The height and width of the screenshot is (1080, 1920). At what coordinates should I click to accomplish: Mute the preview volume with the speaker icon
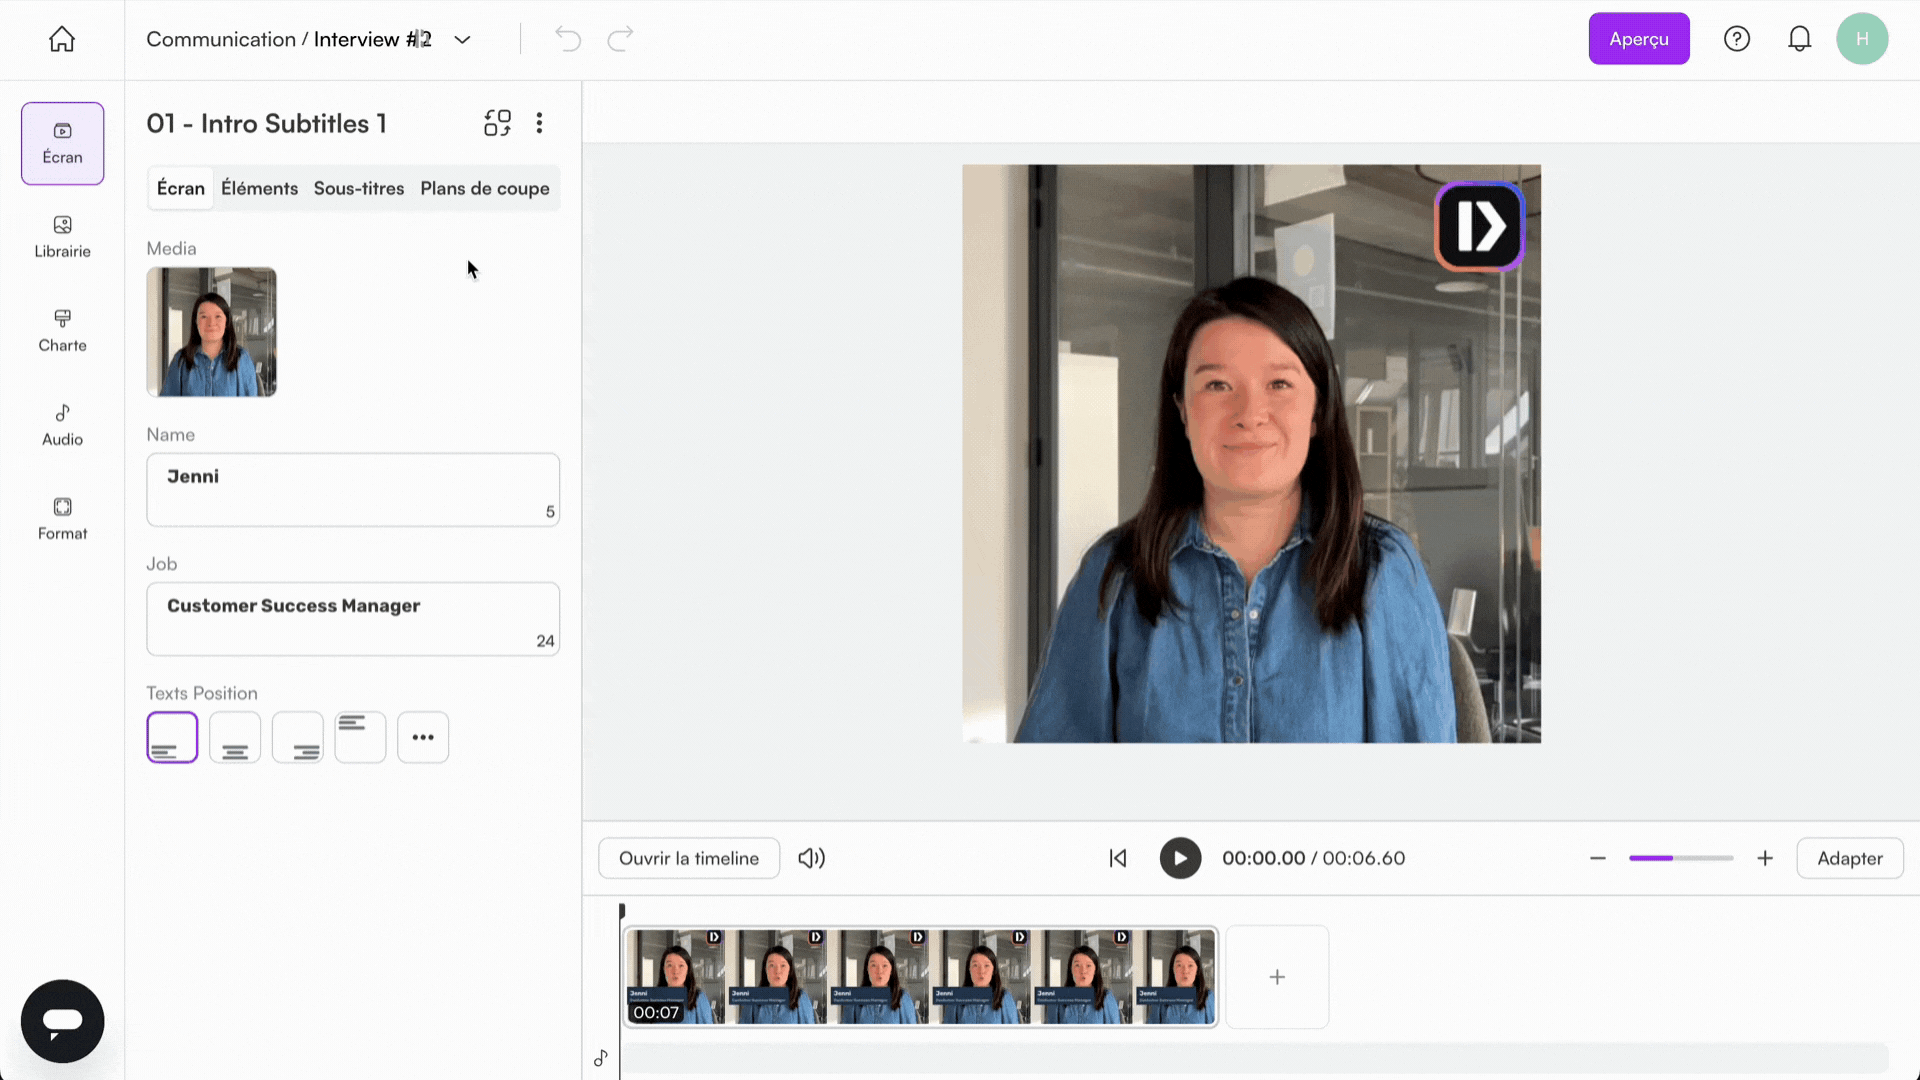pyautogui.click(x=811, y=858)
